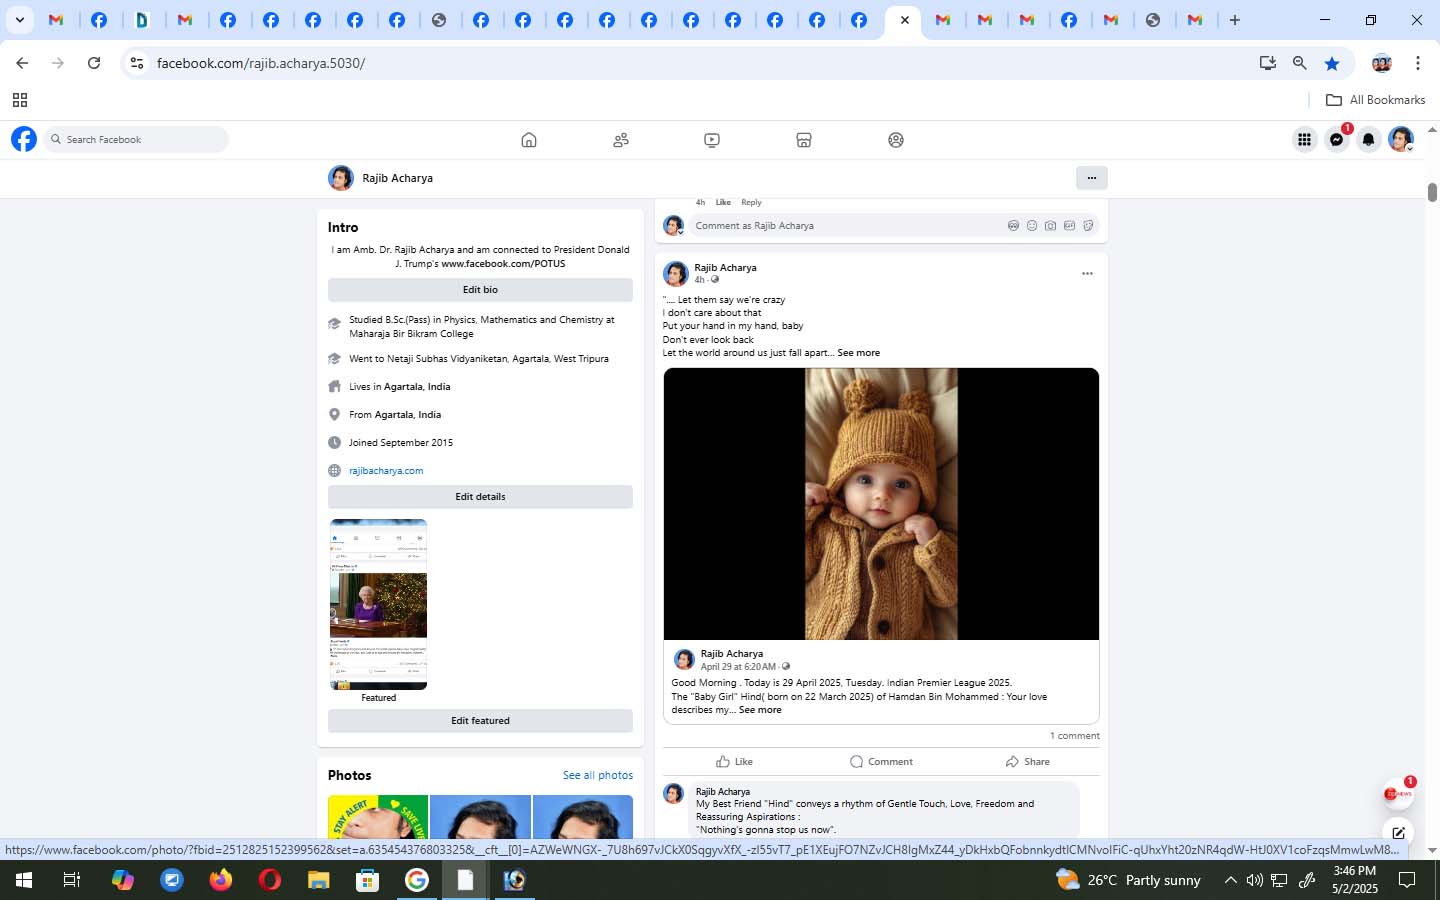Expand post text with See more
Image resolution: width=1440 pixels, height=900 pixels.
click(859, 353)
